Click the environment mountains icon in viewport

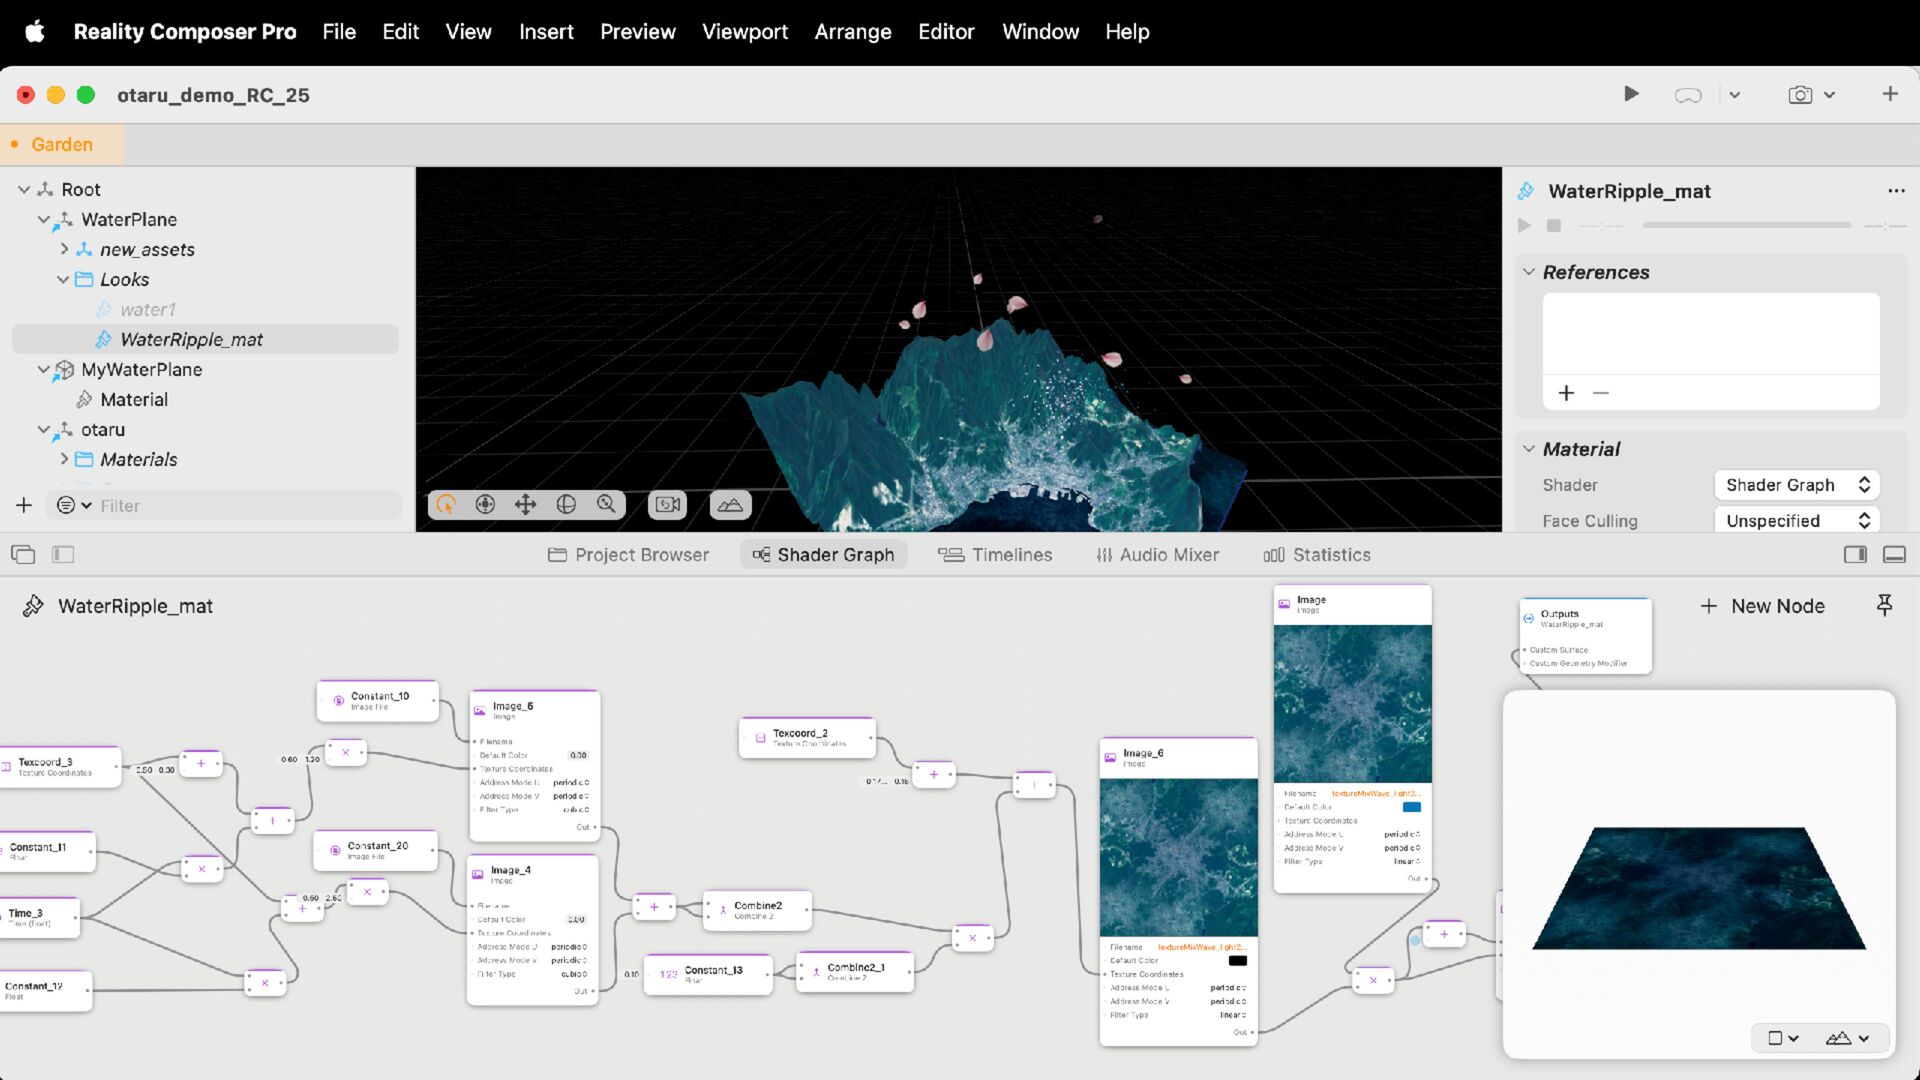click(730, 505)
